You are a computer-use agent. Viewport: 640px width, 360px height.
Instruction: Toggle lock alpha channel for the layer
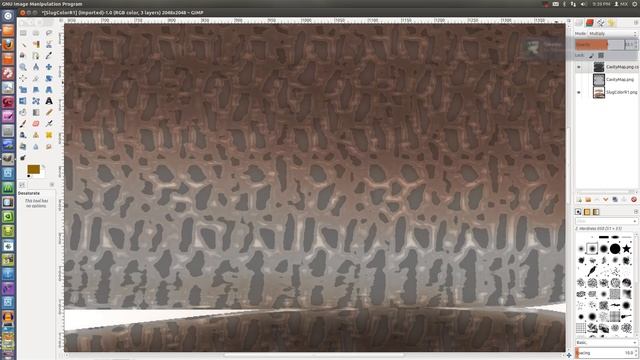coord(601,55)
